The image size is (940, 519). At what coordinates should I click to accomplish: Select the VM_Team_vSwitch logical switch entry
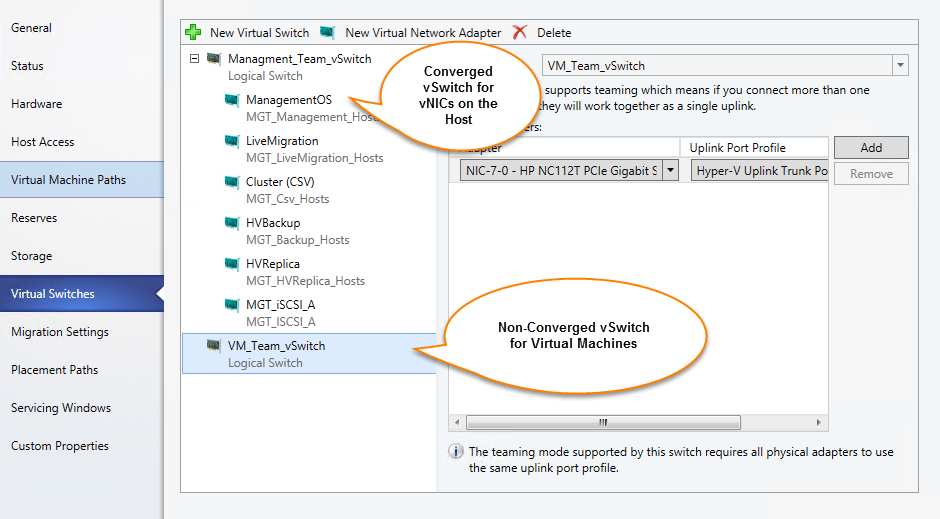[309, 354]
